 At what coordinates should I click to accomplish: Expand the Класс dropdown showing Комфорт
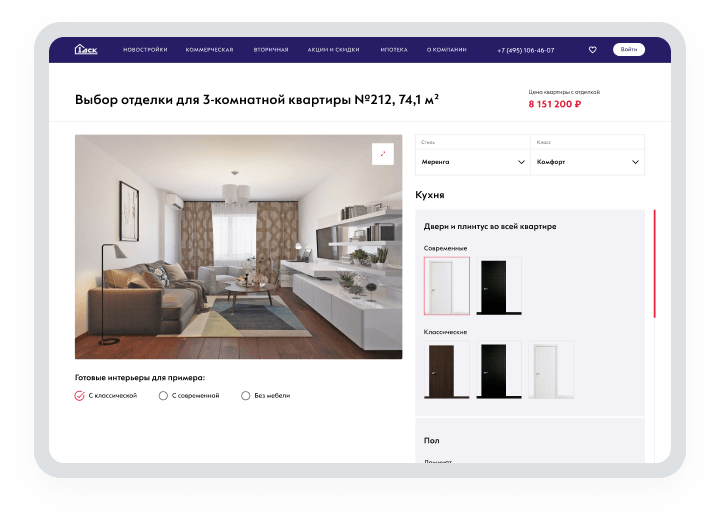point(587,161)
